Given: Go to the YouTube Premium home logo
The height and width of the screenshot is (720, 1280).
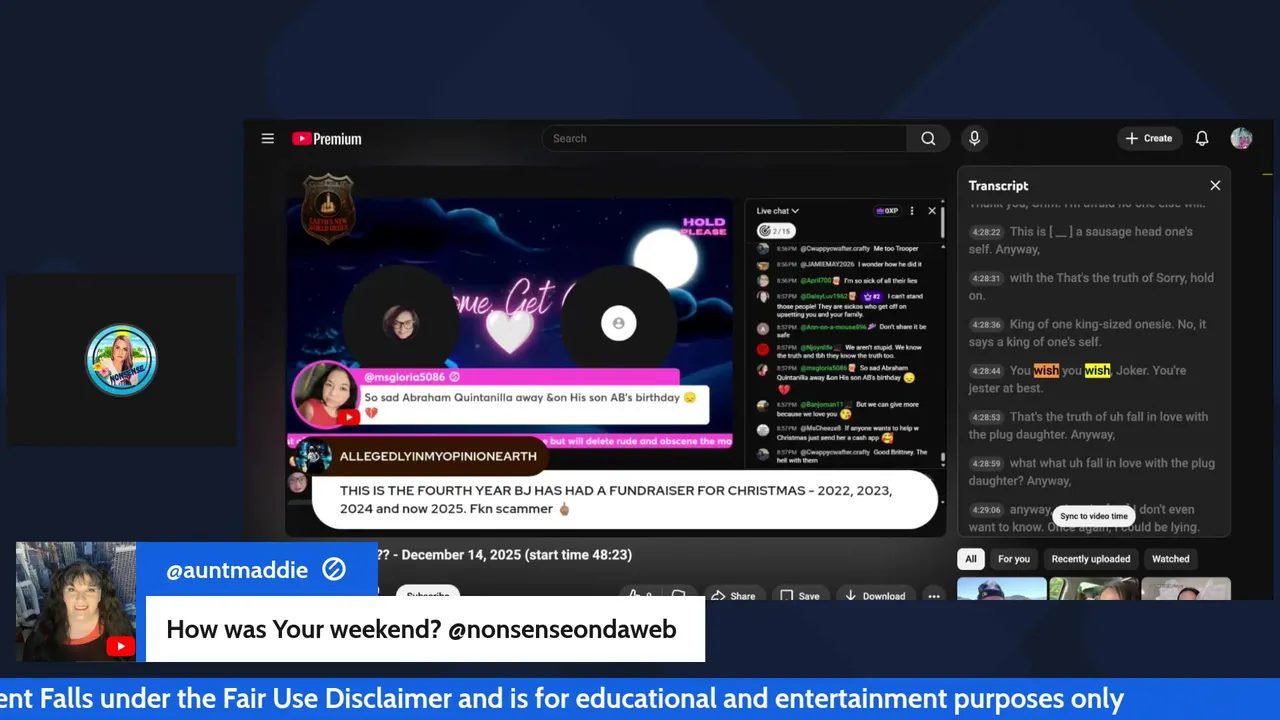Looking at the screenshot, I should point(327,139).
